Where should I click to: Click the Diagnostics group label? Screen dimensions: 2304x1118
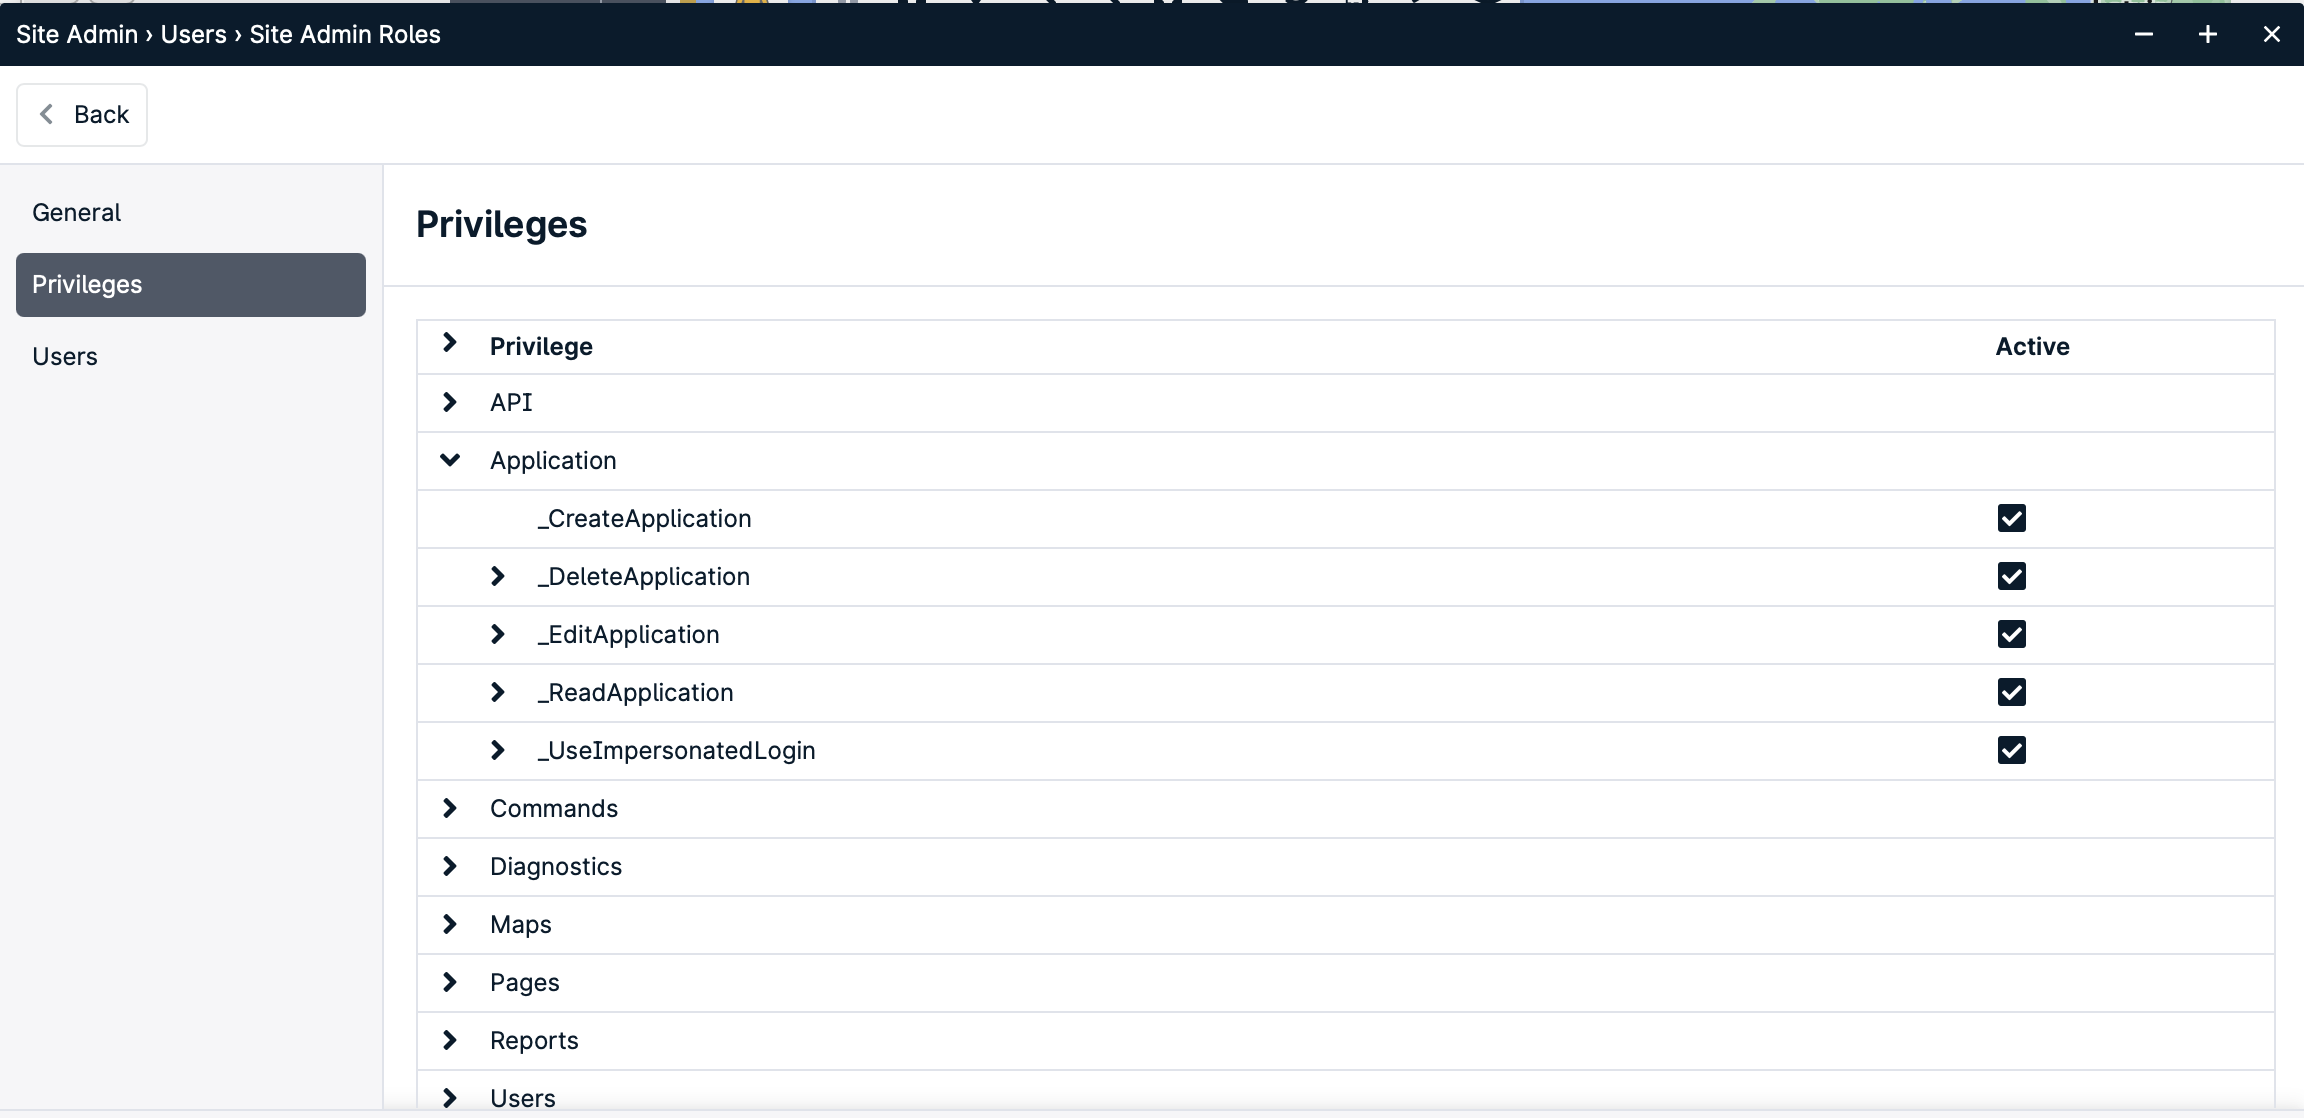tap(556, 866)
